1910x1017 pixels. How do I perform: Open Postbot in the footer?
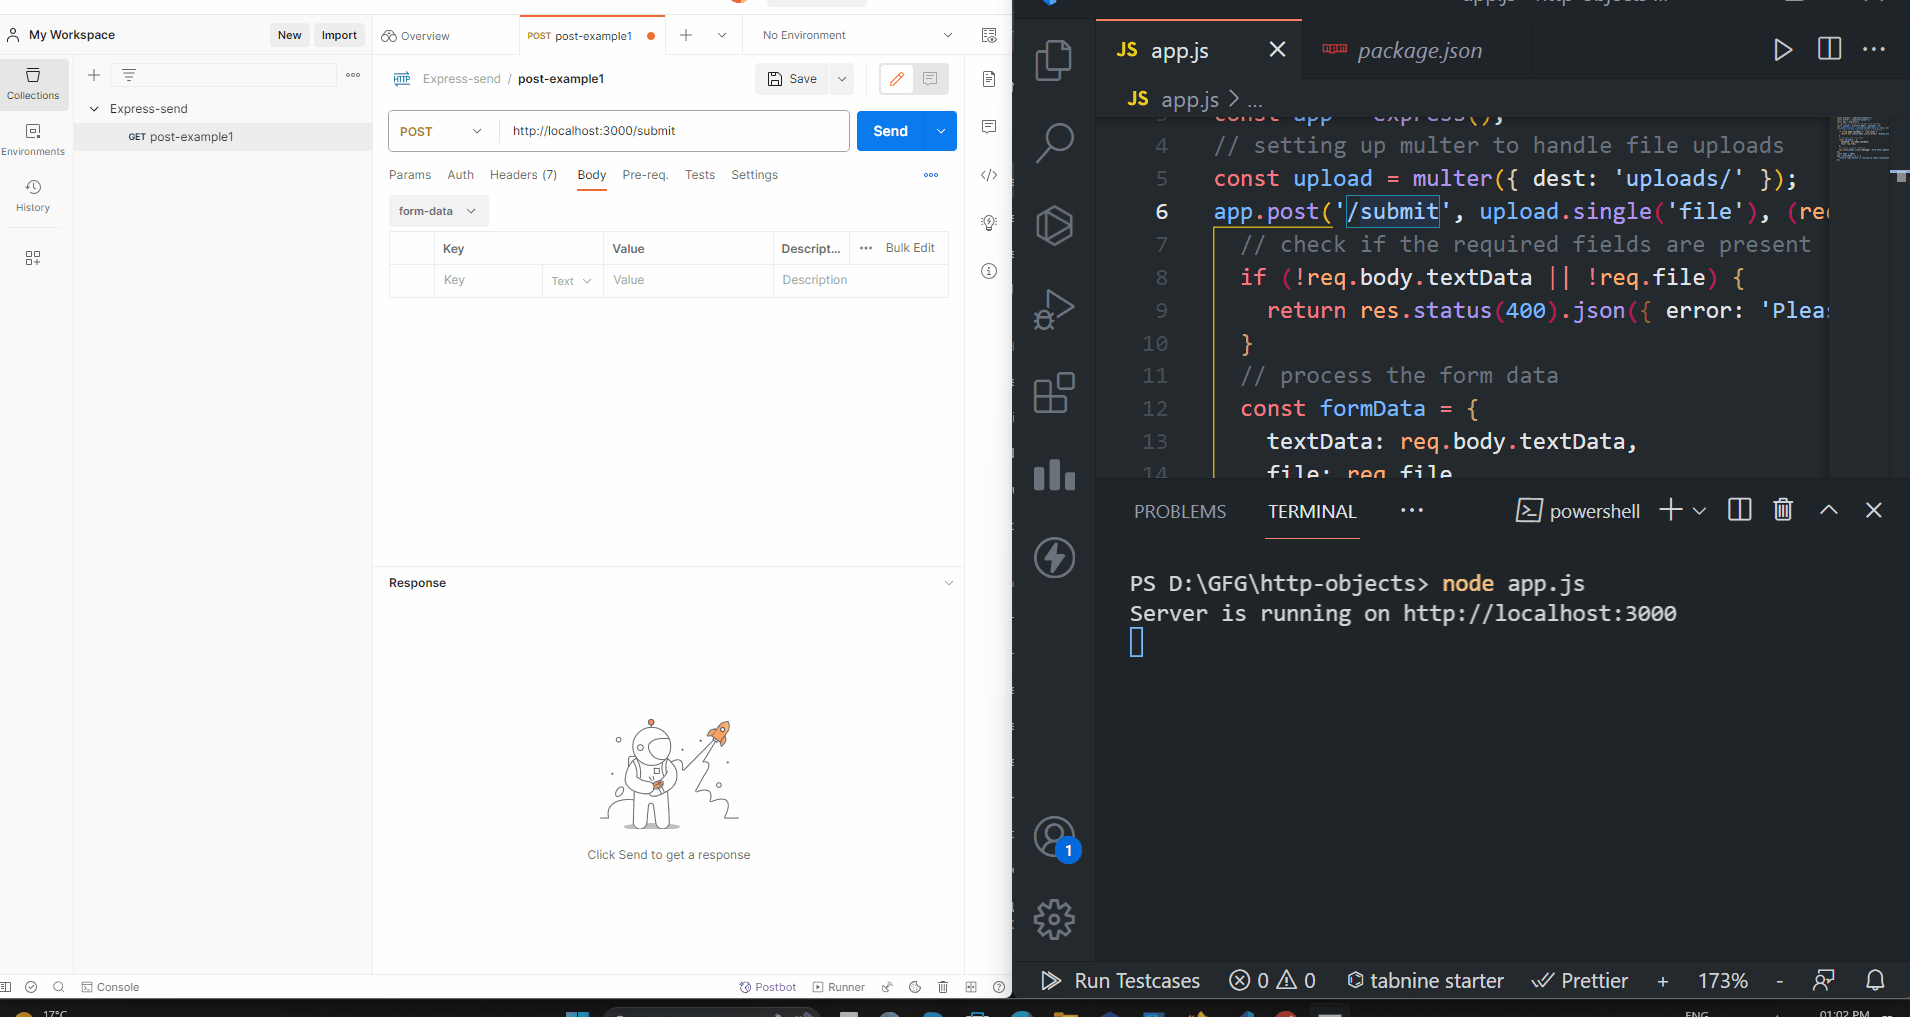[x=768, y=987]
